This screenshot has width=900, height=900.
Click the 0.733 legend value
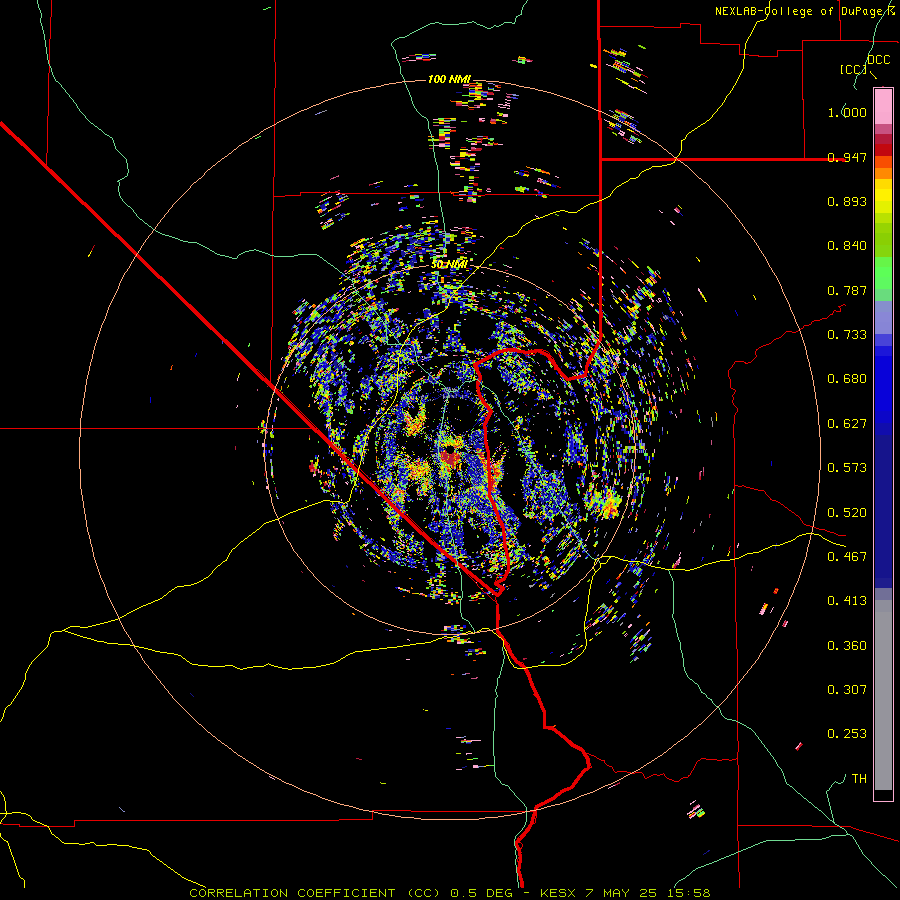(847, 335)
